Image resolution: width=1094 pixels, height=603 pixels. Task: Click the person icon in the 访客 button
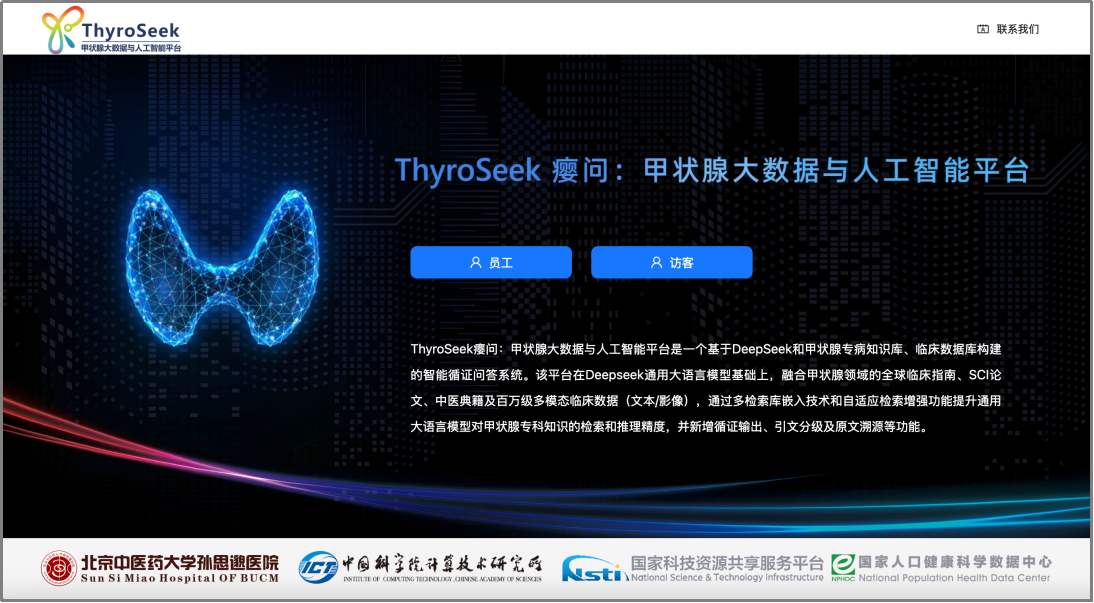(657, 263)
